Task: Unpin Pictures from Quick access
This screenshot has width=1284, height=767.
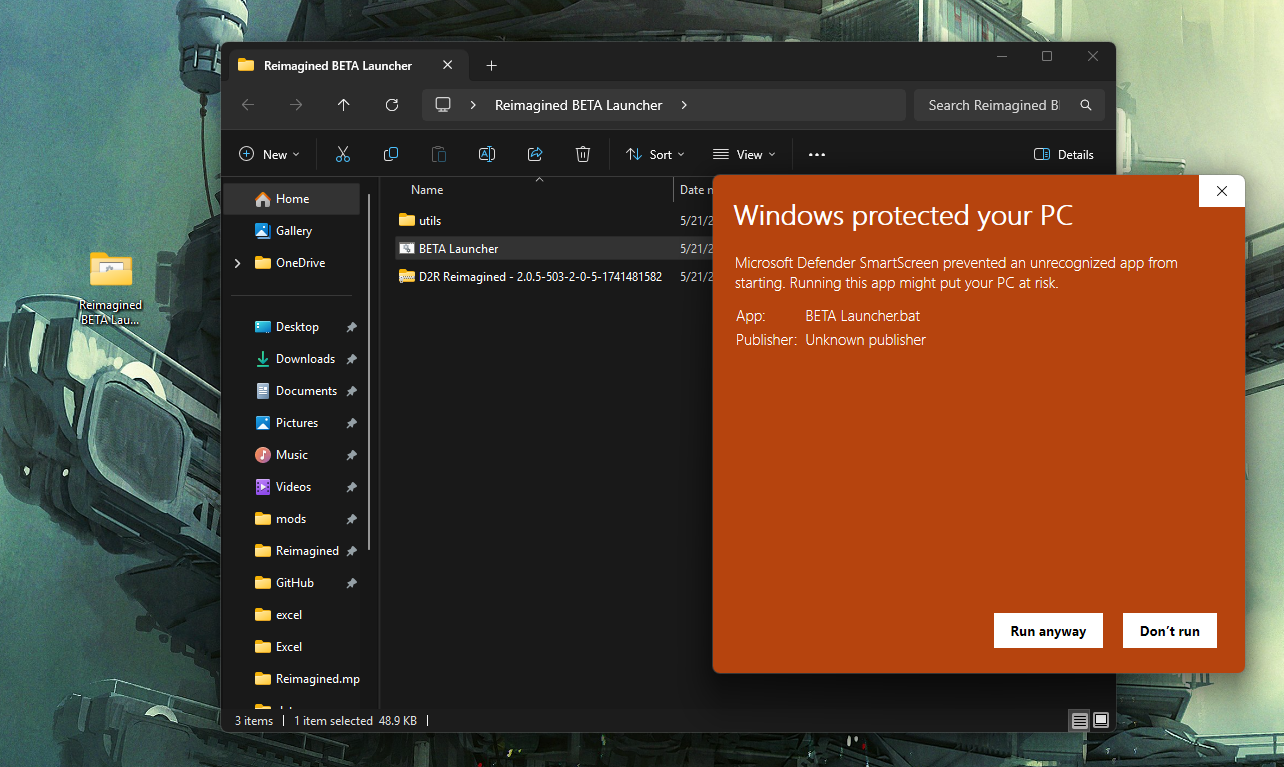Action: point(351,423)
